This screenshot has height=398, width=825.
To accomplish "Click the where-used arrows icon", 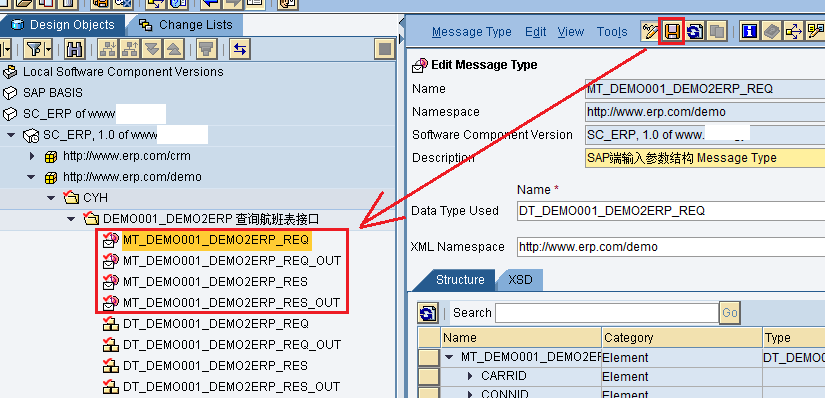I will [x=794, y=32].
